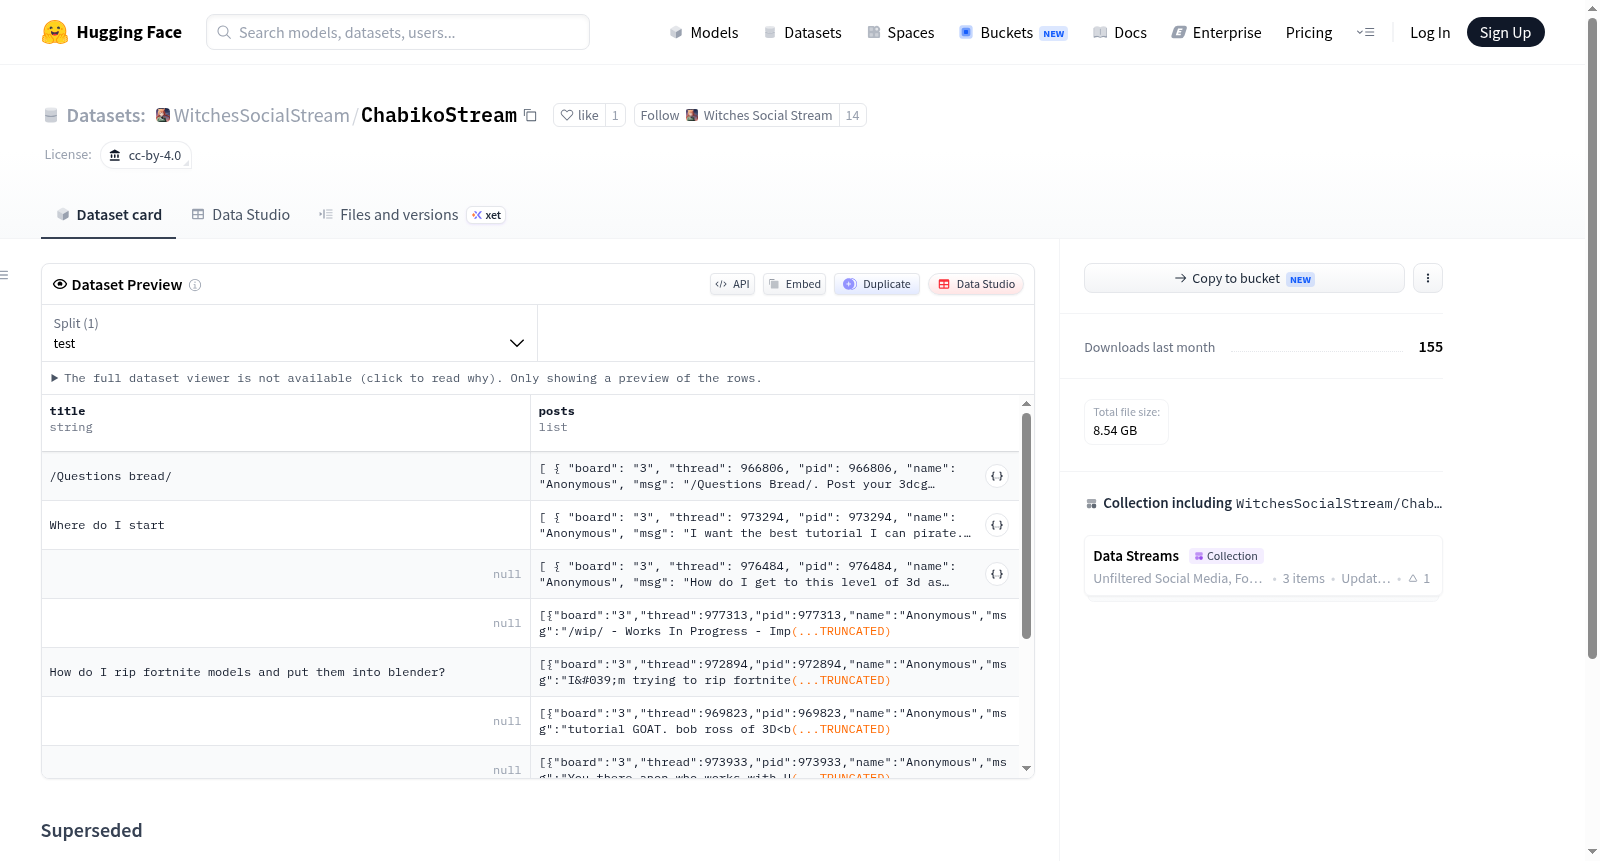Select the posts cell for thread 977313
The height and width of the screenshot is (861, 1600).
pyautogui.click(x=775, y=623)
